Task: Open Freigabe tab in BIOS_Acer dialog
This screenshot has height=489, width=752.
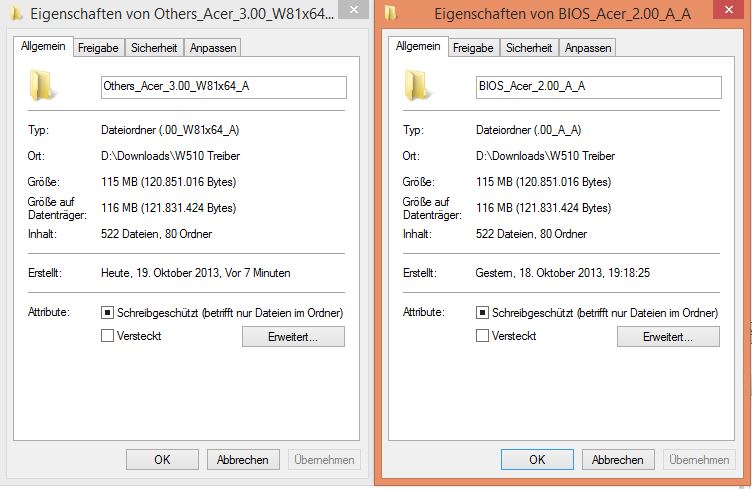Action: tap(472, 48)
